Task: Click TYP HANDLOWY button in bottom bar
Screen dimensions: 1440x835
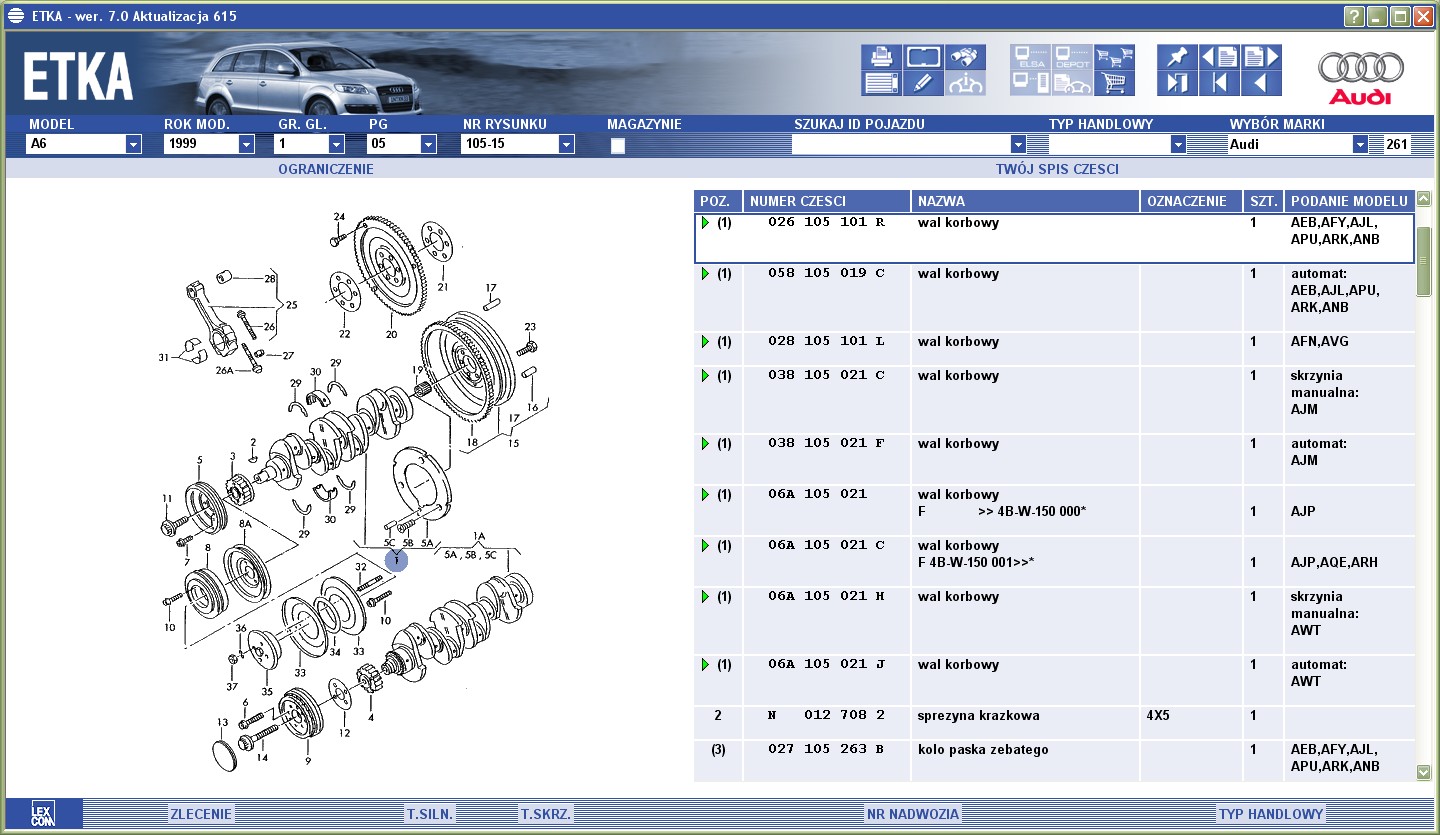Action: (1270, 814)
